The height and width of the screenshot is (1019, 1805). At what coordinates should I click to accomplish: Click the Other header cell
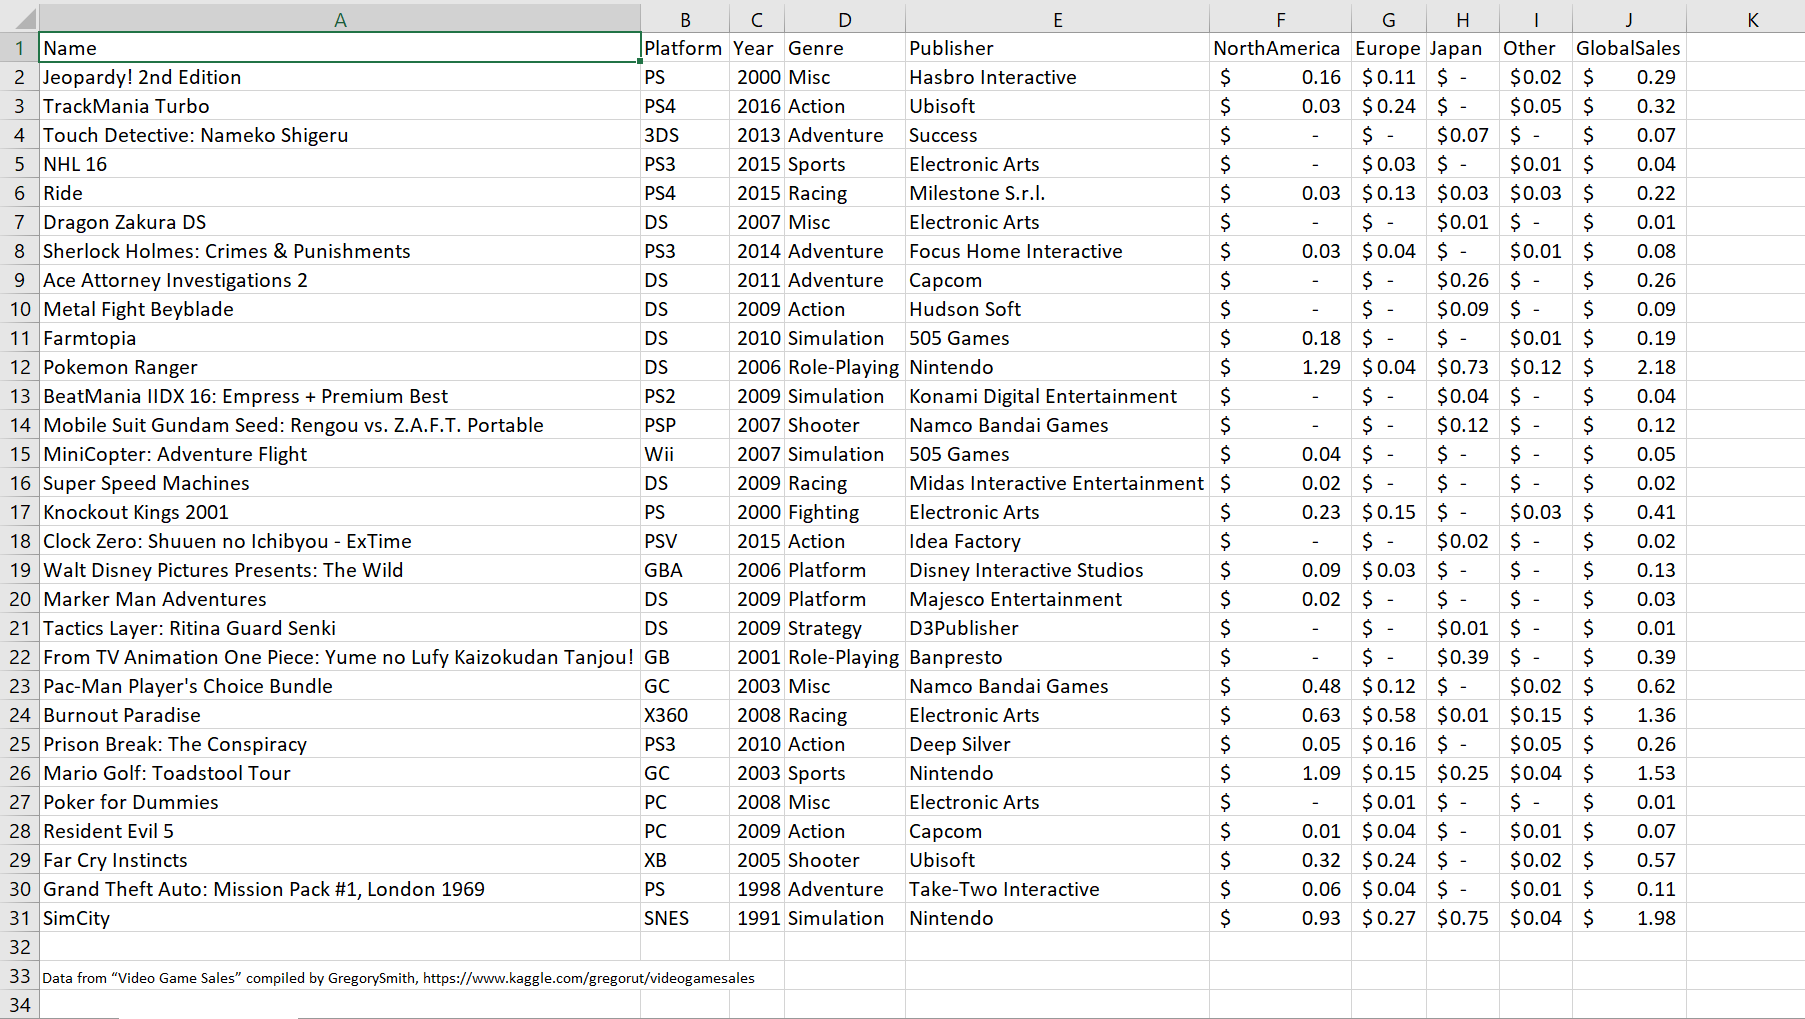tap(1536, 48)
